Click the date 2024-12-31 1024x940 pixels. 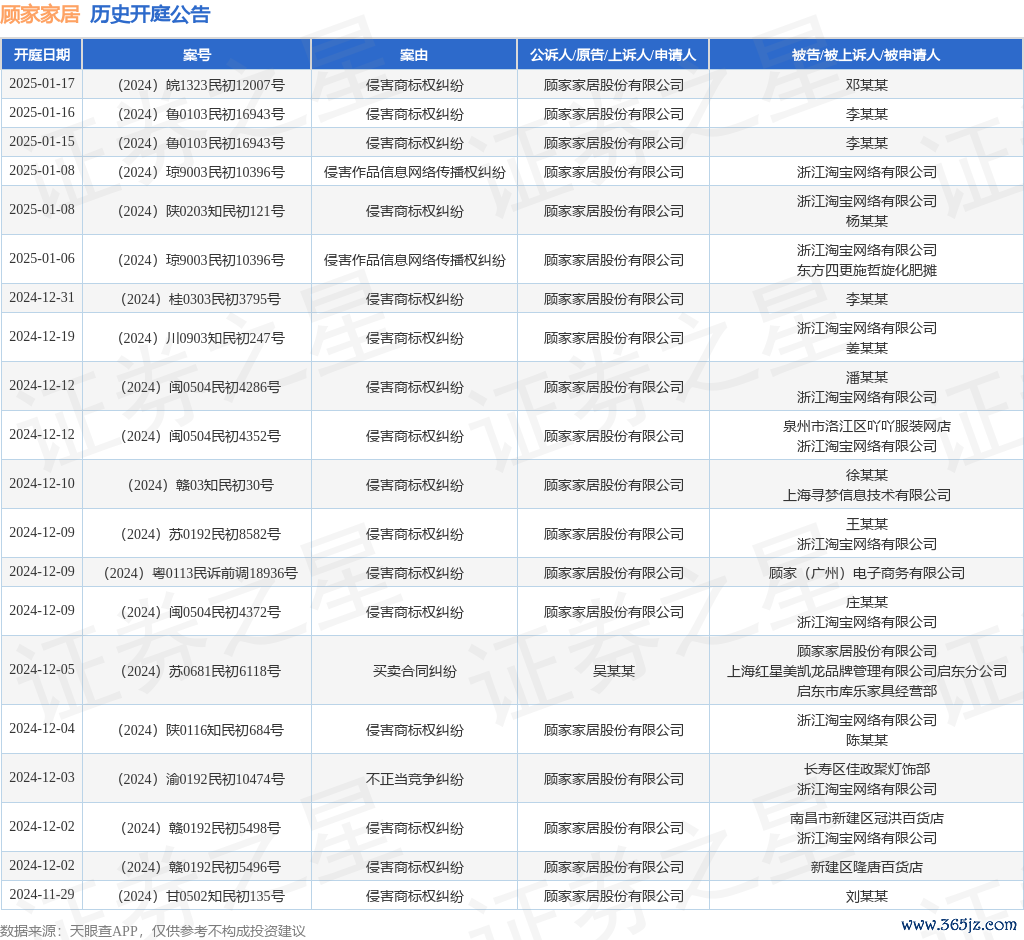pos(42,297)
